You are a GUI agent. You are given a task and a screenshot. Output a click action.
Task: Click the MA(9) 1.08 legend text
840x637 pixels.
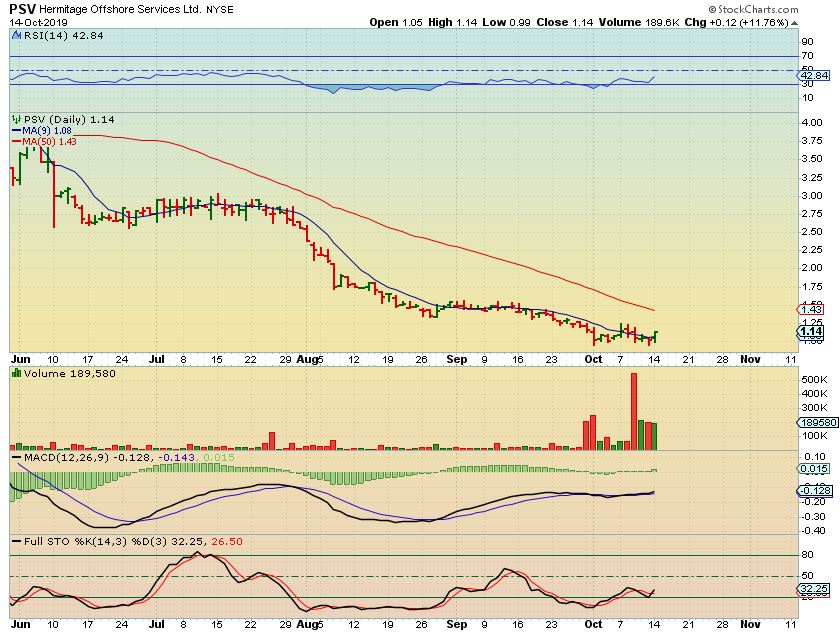pyautogui.click(x=47, y=131)
